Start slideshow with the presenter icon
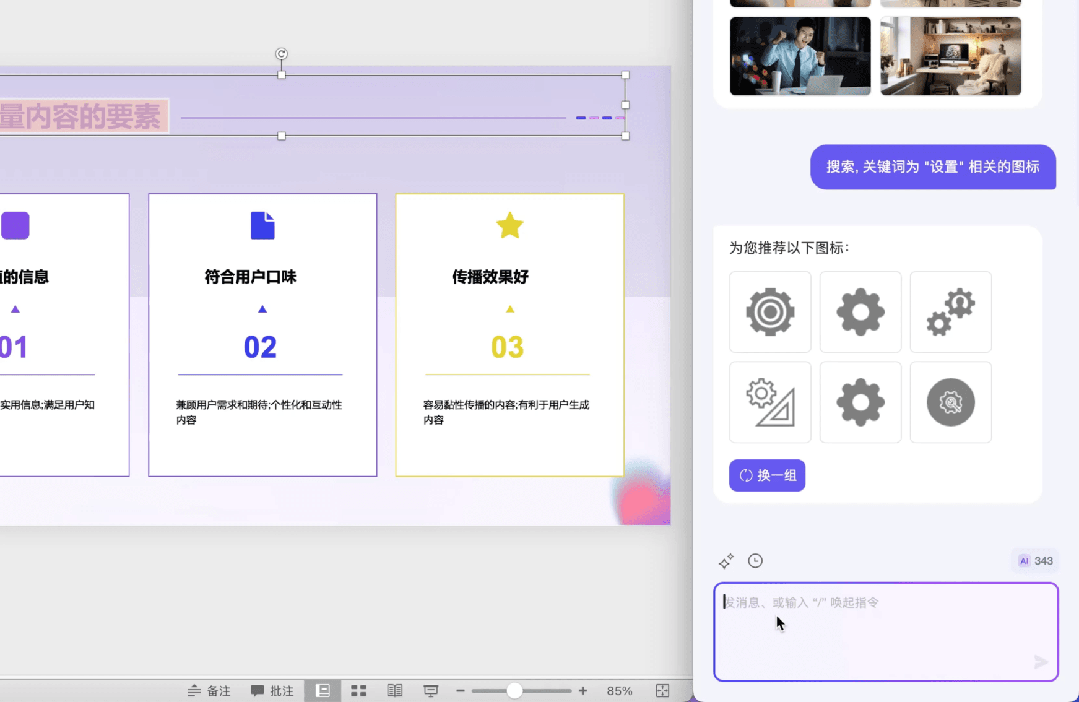 pos(430,690)
